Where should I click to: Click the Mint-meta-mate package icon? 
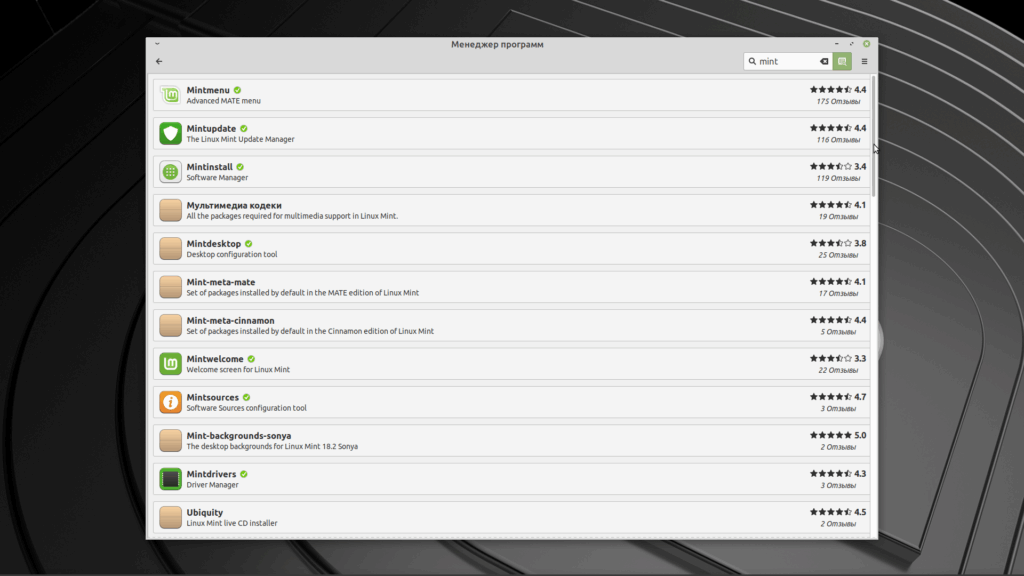pos(170,287)
